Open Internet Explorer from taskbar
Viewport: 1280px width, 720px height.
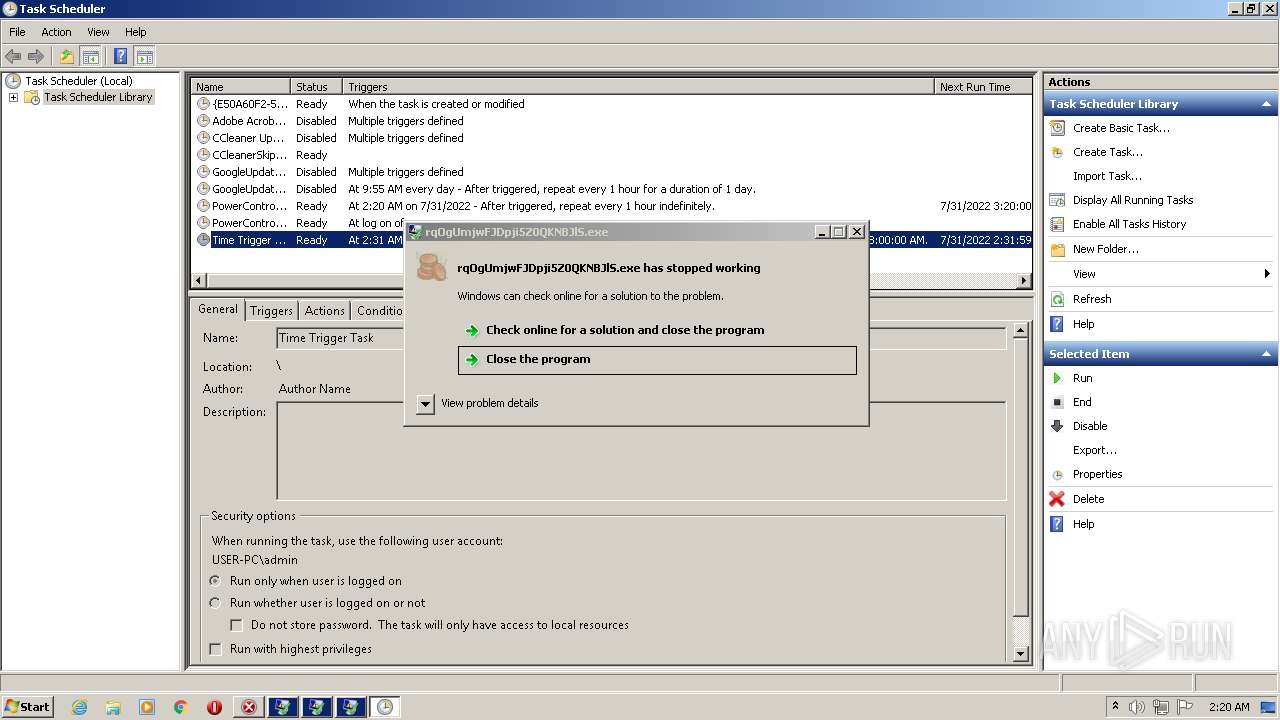click(x=79, y=707)
